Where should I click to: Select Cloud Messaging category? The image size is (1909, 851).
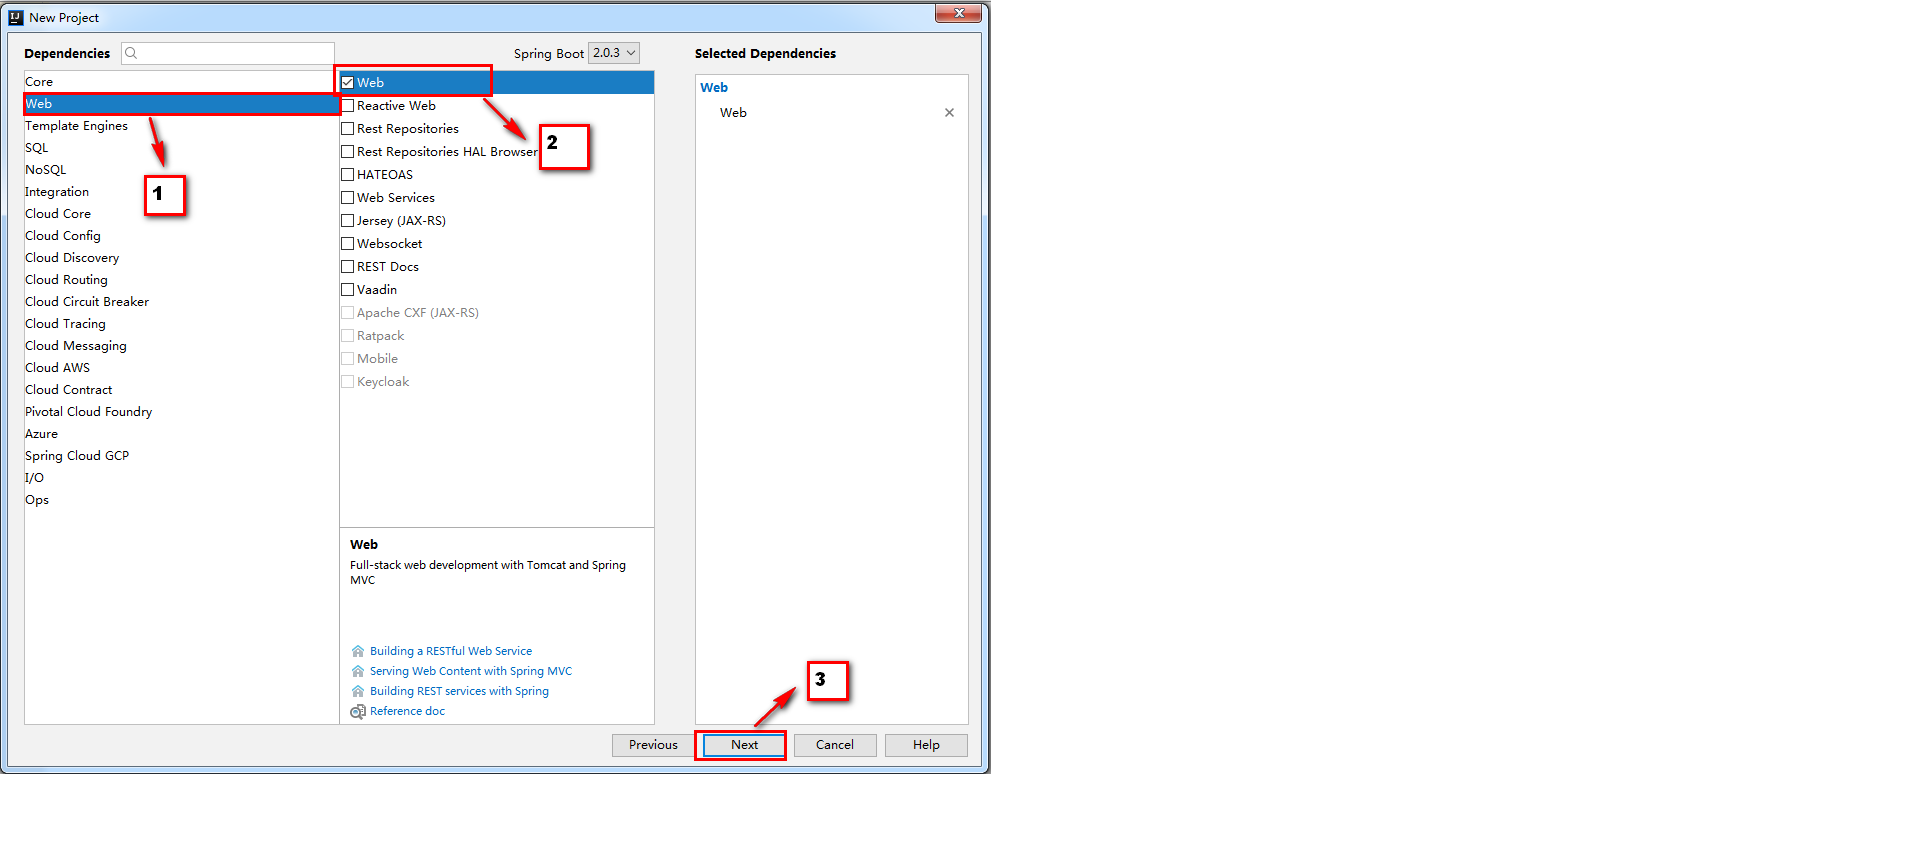pyautogui.click(x=181, y=346)
